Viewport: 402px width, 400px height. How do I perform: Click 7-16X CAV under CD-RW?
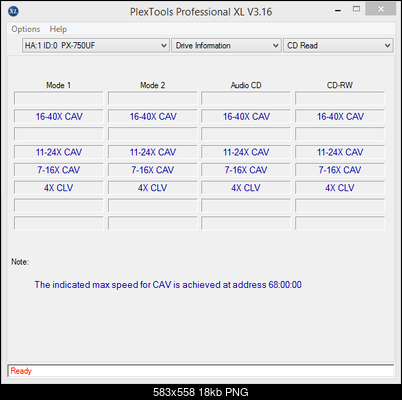(340, 170)
